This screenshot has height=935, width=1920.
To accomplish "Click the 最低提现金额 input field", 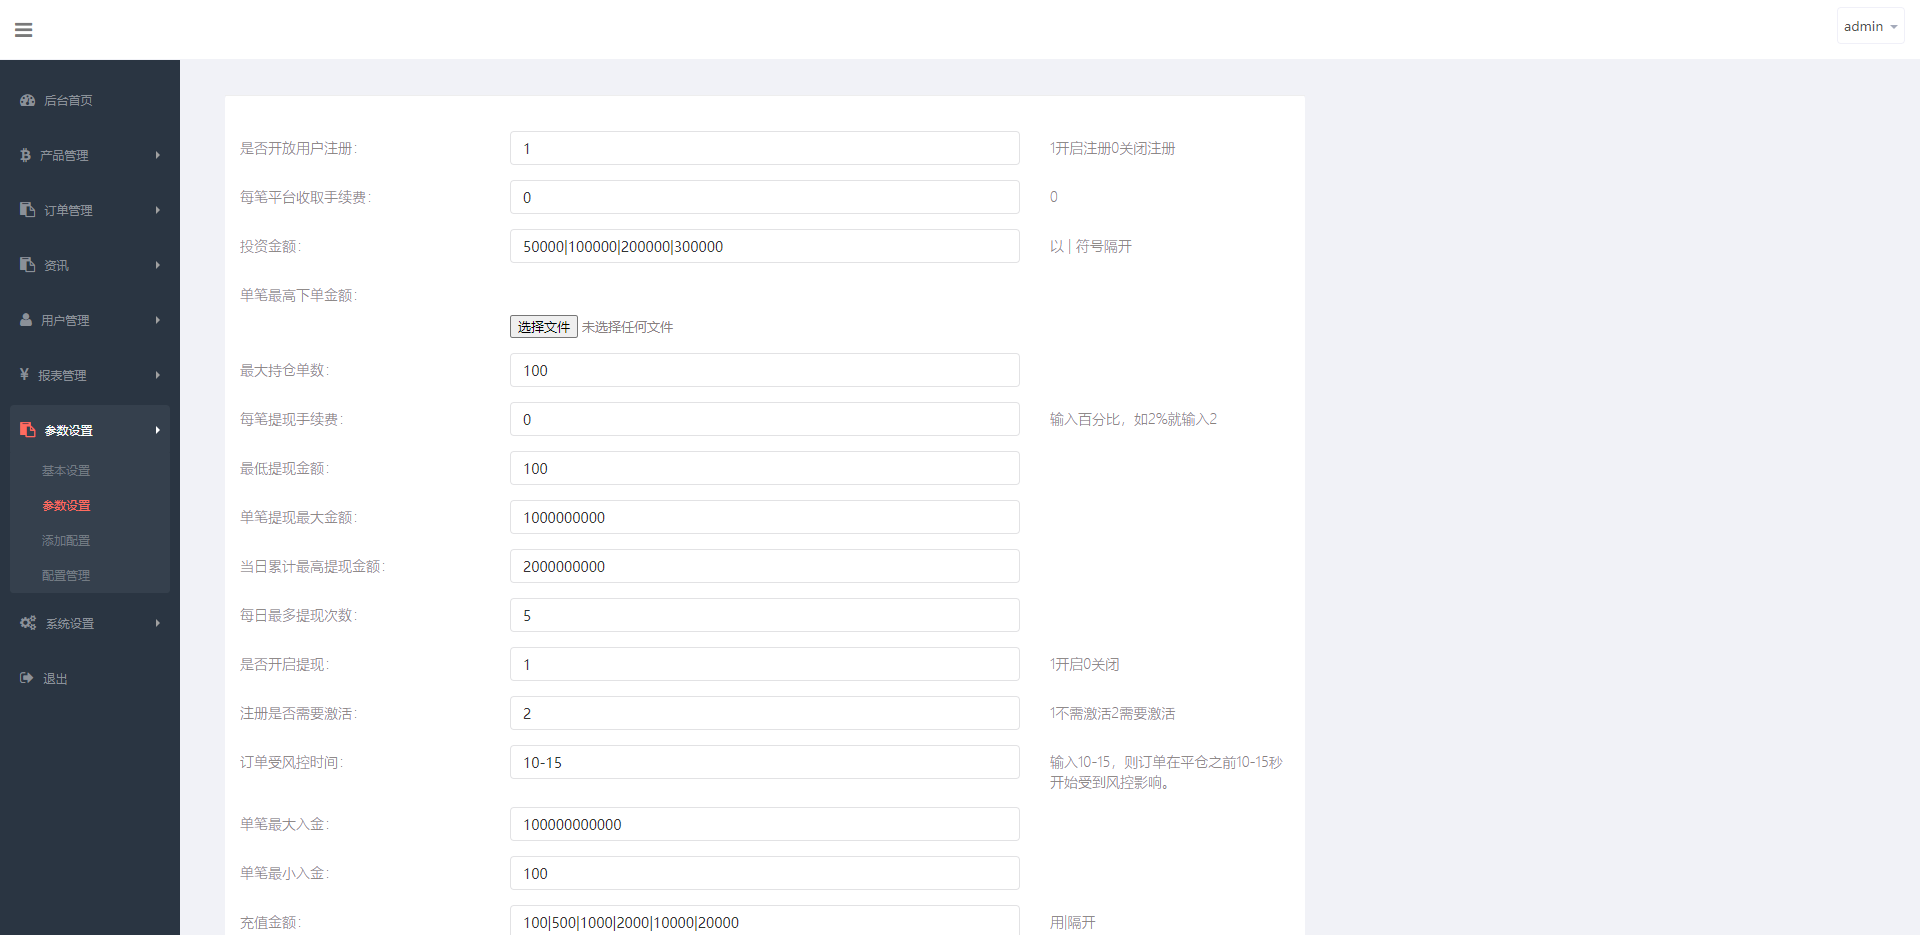I will 765,468.
